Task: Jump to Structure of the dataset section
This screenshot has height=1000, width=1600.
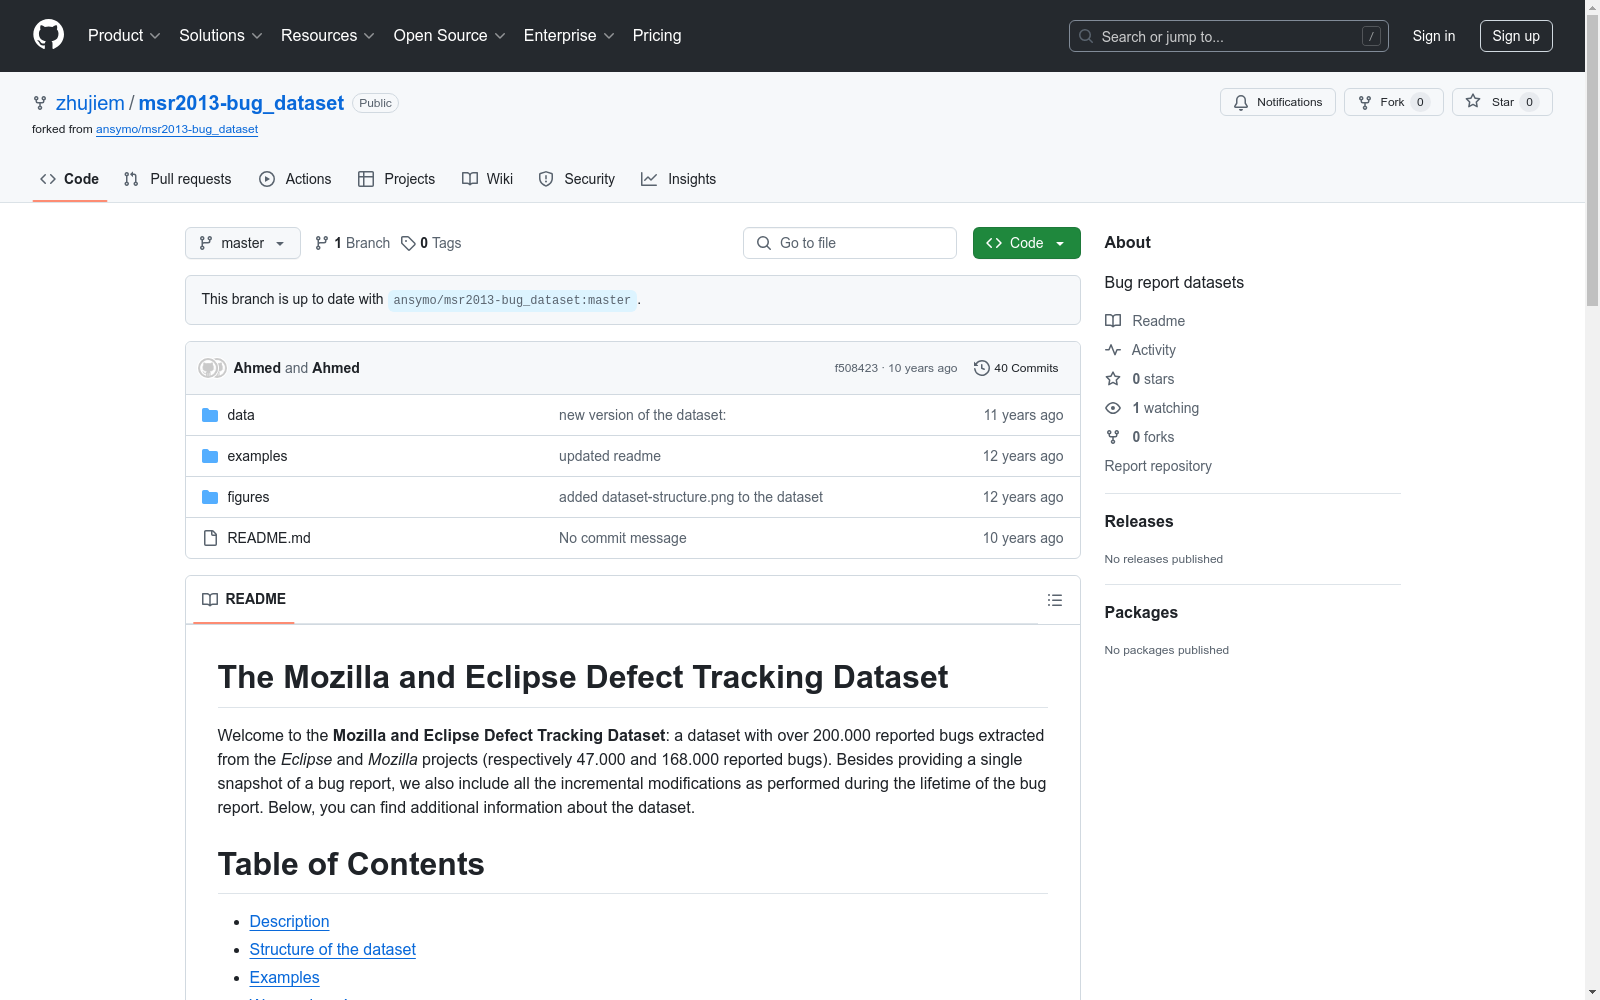Action: (333, 949)
